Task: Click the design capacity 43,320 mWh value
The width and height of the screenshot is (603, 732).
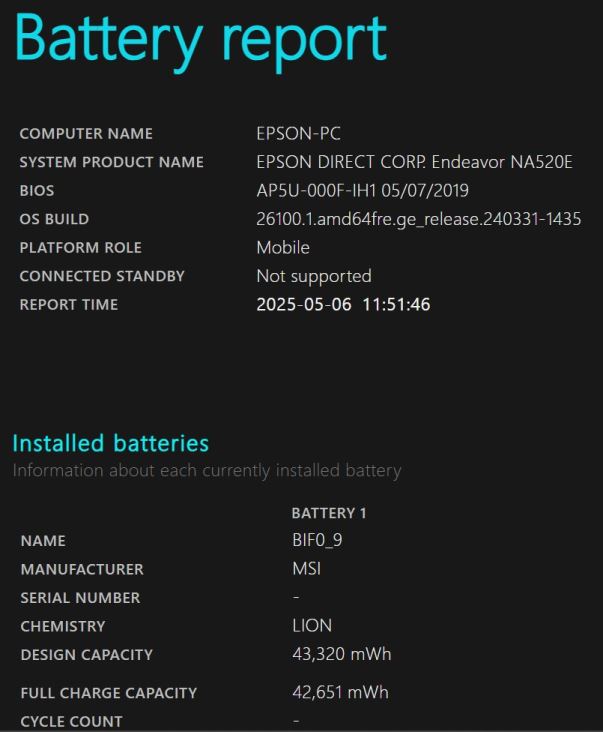Action: [x=342, y=655]
